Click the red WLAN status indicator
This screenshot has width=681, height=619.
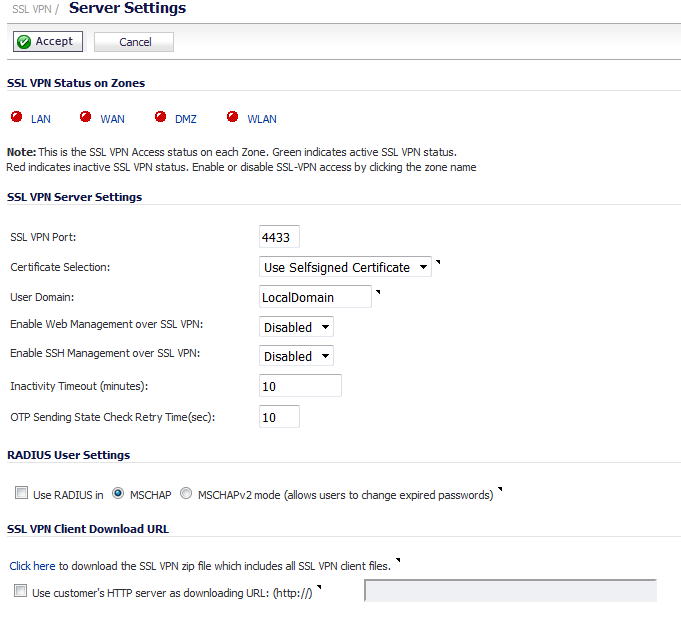pyautogui.click(x=233, y=117)
